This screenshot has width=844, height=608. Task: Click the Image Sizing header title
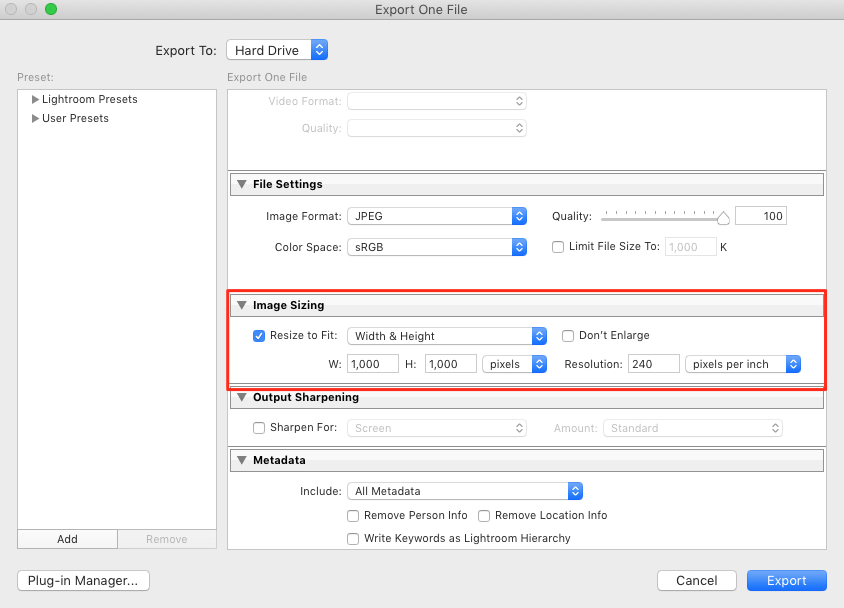tap(289, 305)
